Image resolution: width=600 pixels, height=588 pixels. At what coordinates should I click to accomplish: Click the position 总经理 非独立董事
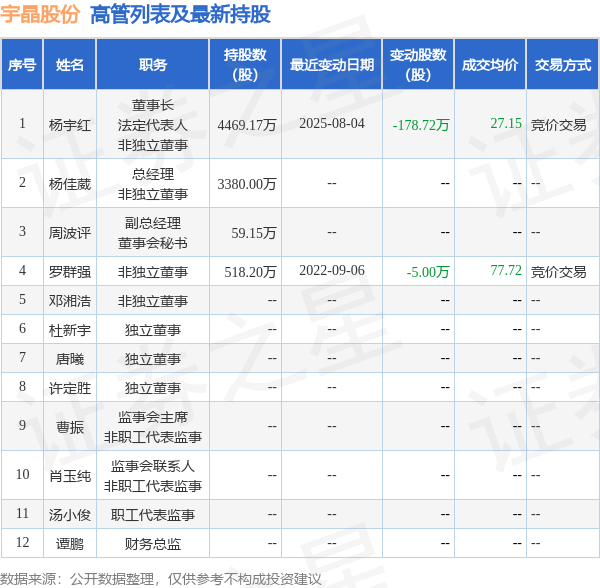tap(153, 184)
